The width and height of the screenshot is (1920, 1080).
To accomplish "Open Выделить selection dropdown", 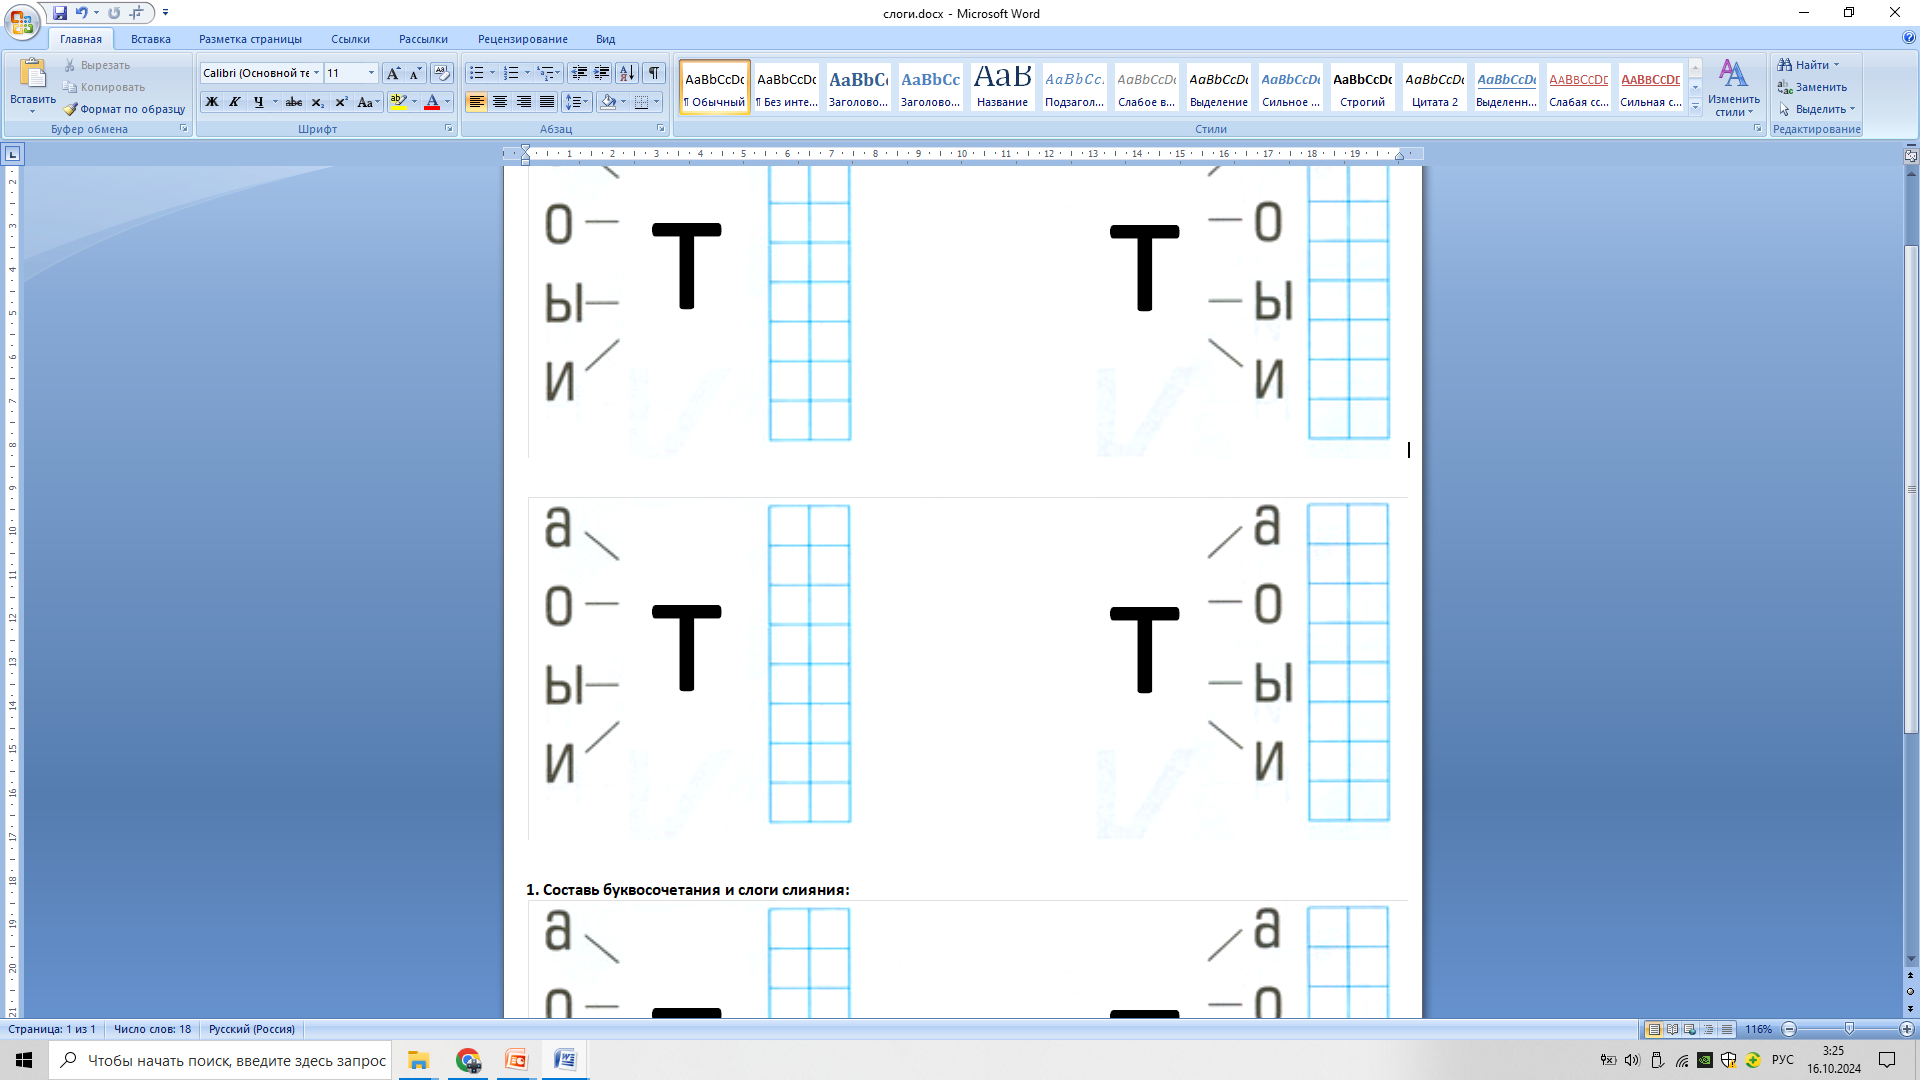I will (1816, 109).
